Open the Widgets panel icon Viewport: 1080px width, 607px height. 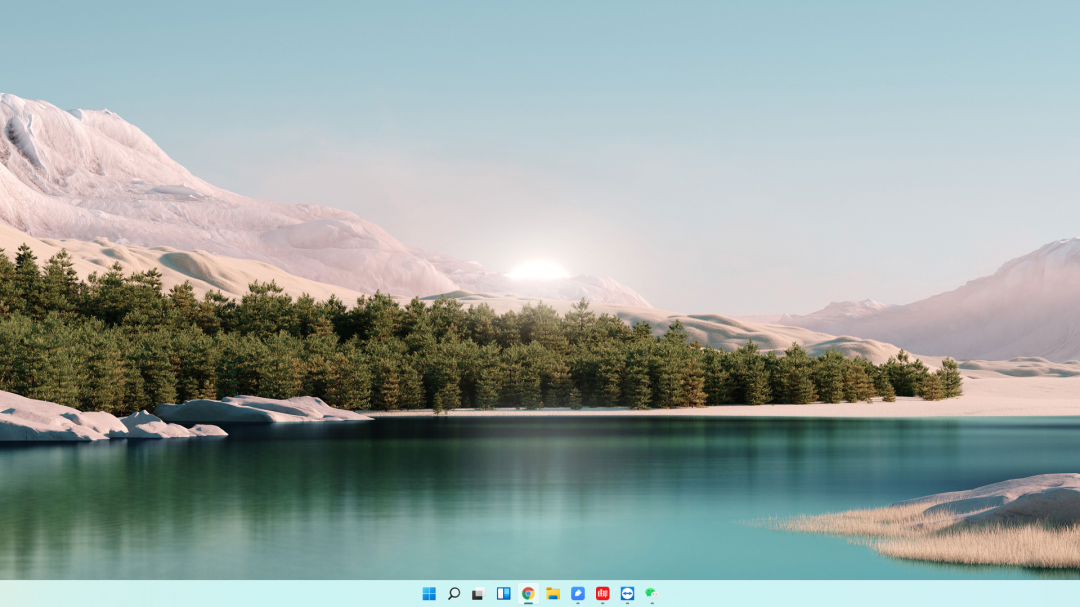coord(503,593)
